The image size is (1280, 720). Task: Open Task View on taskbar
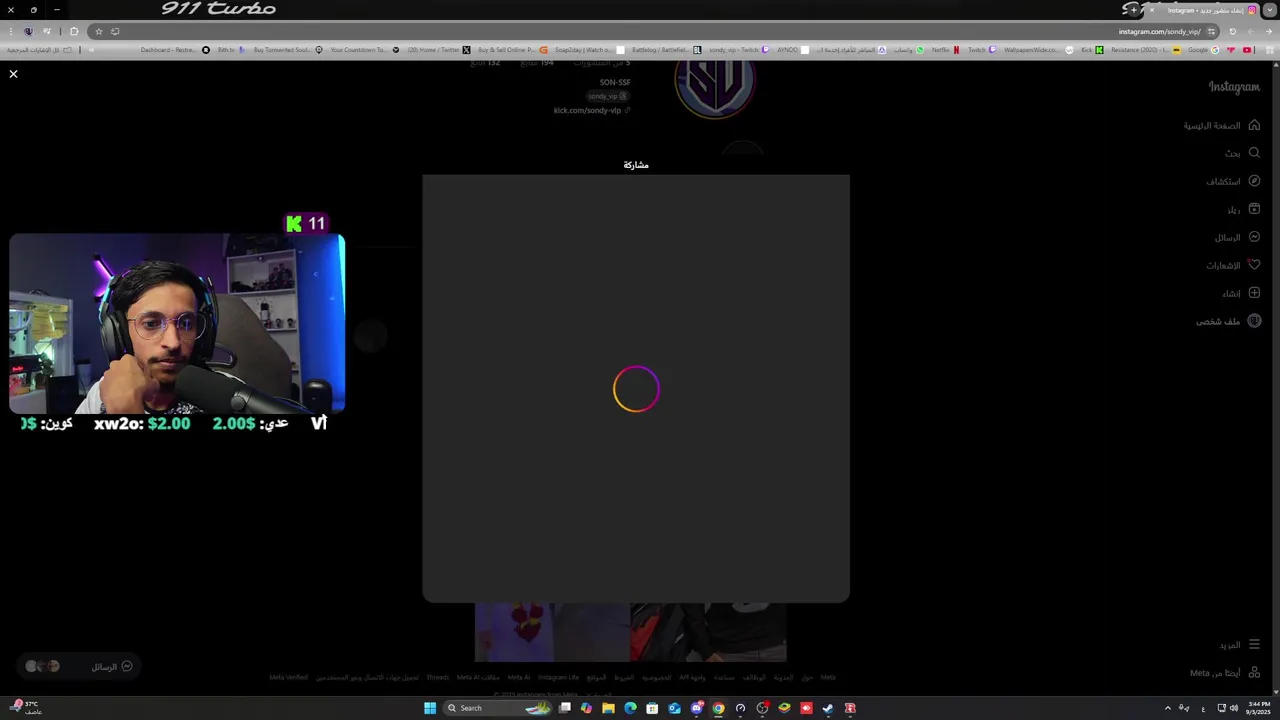click(x=565, y=708)
